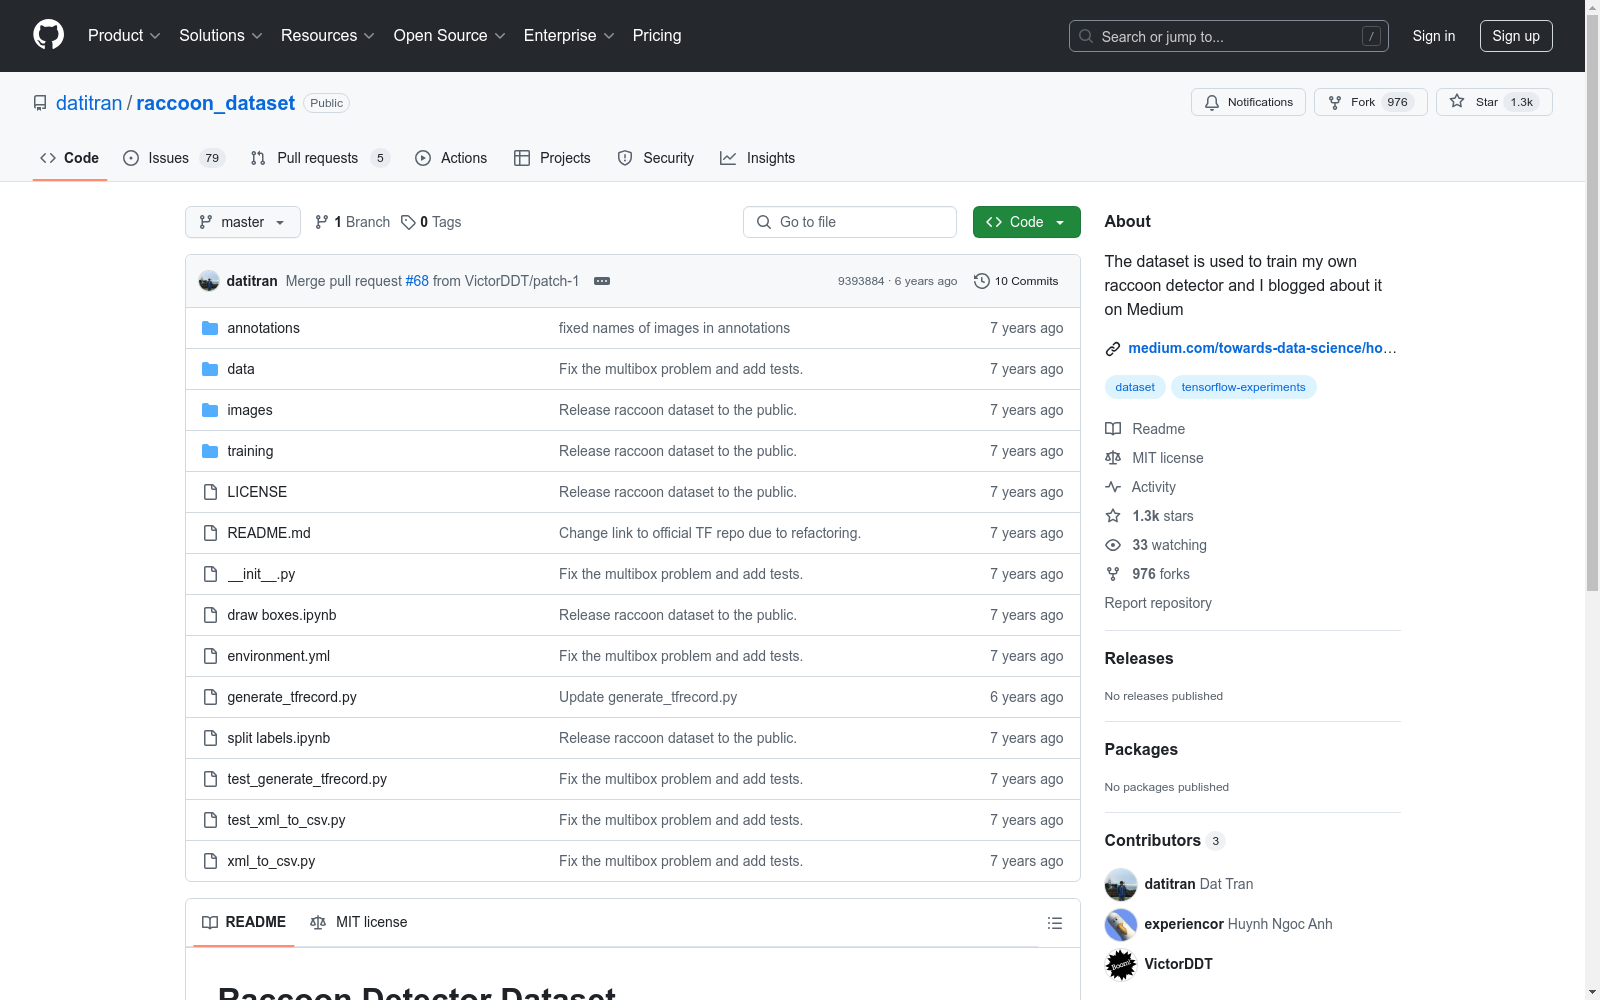The height and width of the screenshot is (1000, 1600).
Task: View the 10 Commits history
Action: pos(1016,281)
